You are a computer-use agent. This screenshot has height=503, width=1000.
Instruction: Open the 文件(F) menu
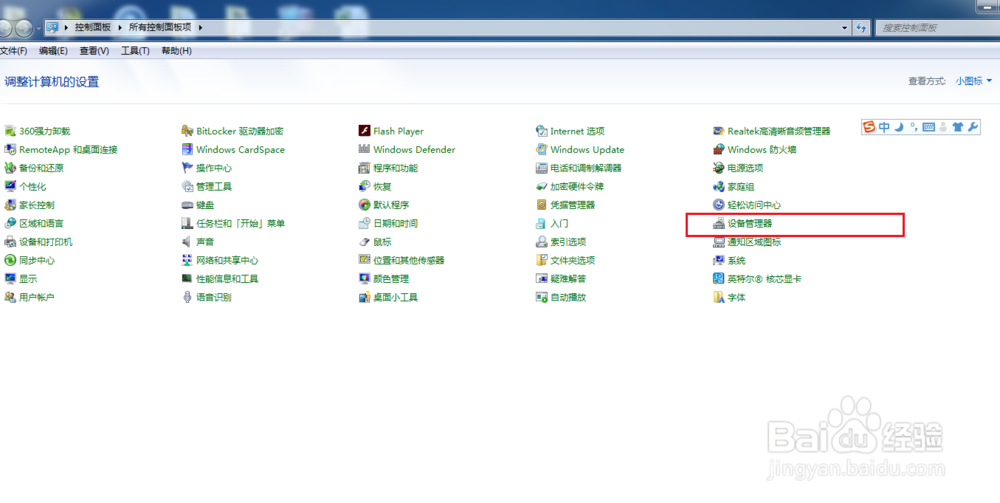(x=13, y=51)
